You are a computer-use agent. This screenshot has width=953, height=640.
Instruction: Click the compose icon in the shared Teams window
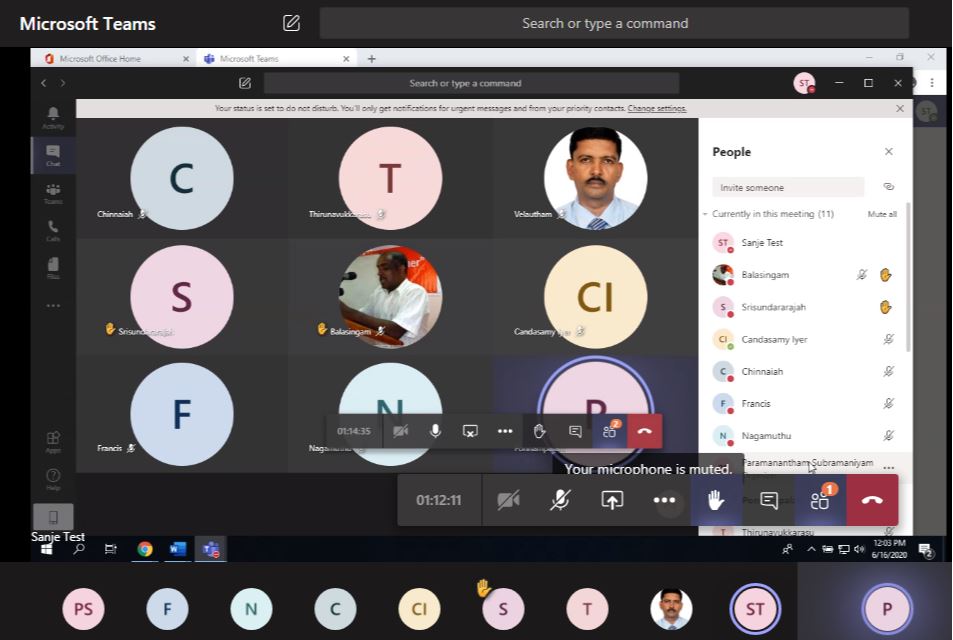(245, 83)
